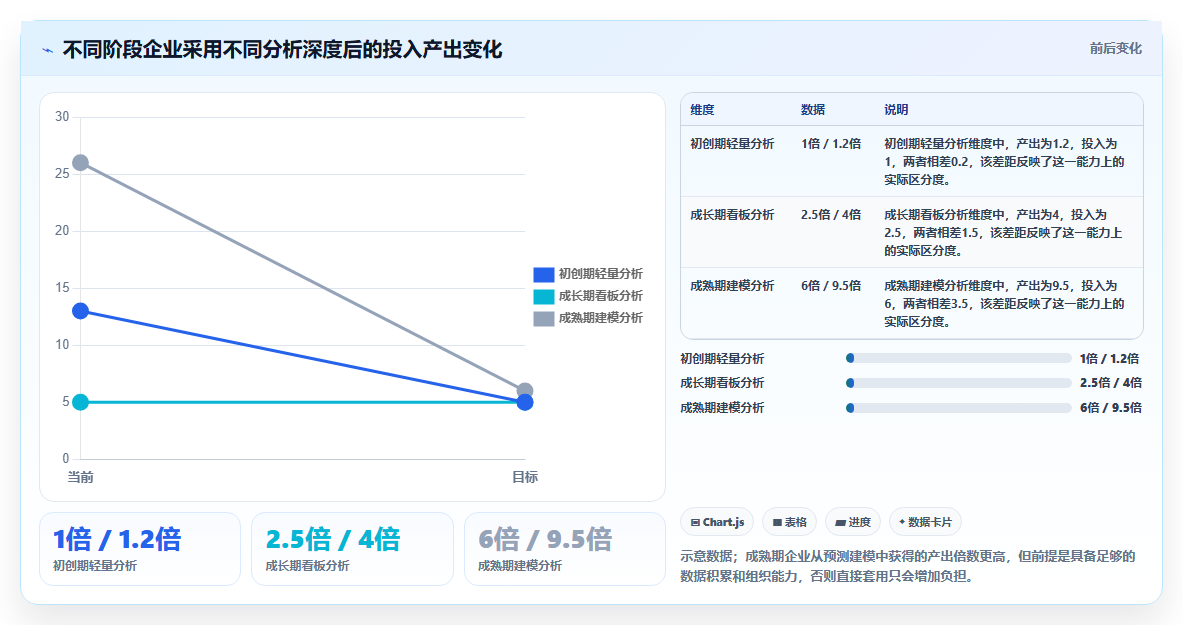
Task: Click table cell 2.5倍 / 4倍
Action: coord(831,214)
